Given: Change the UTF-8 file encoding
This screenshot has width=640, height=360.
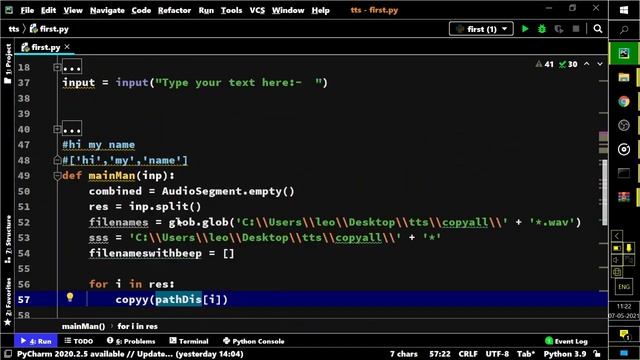Looking at the screenshot, I should (x=497, y=354).
